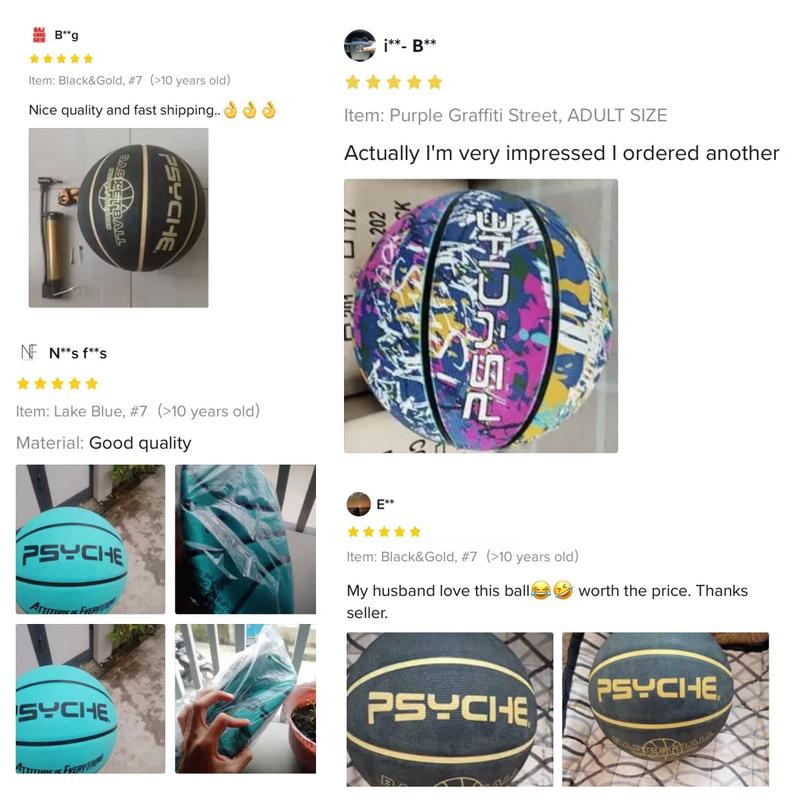Open second Lake Blue ball photo on ground
Screen dimensions: 800x800
pyautogui.click(x=90, y=698)
